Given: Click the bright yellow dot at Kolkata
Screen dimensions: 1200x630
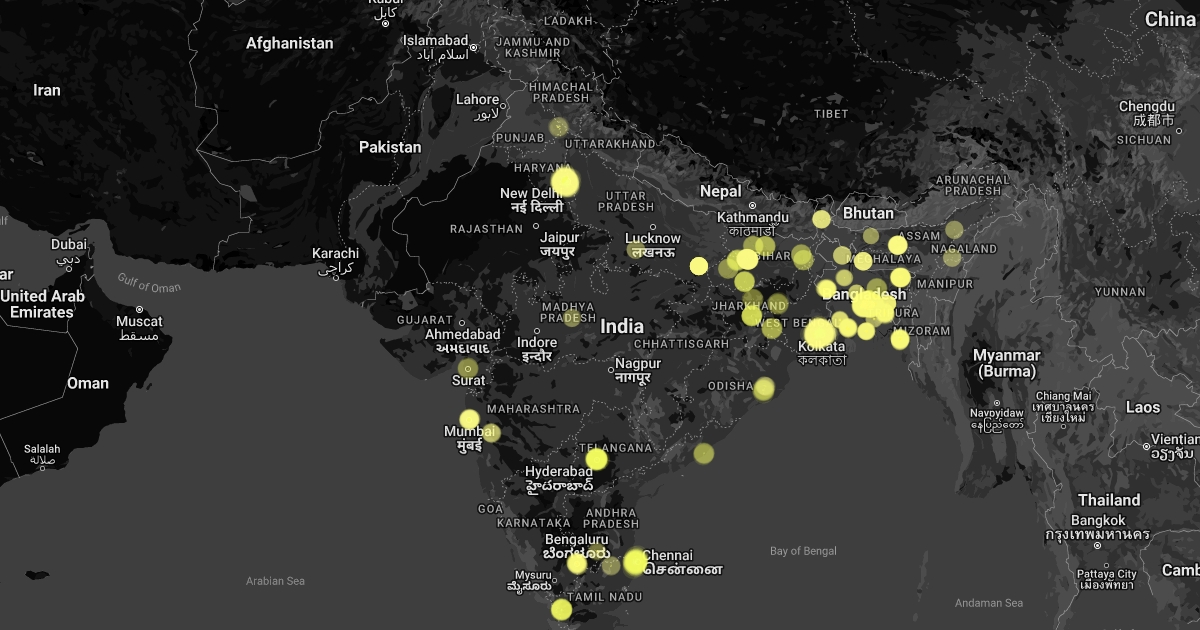Looking at the screenshot, I should click(x=819, y=333).
